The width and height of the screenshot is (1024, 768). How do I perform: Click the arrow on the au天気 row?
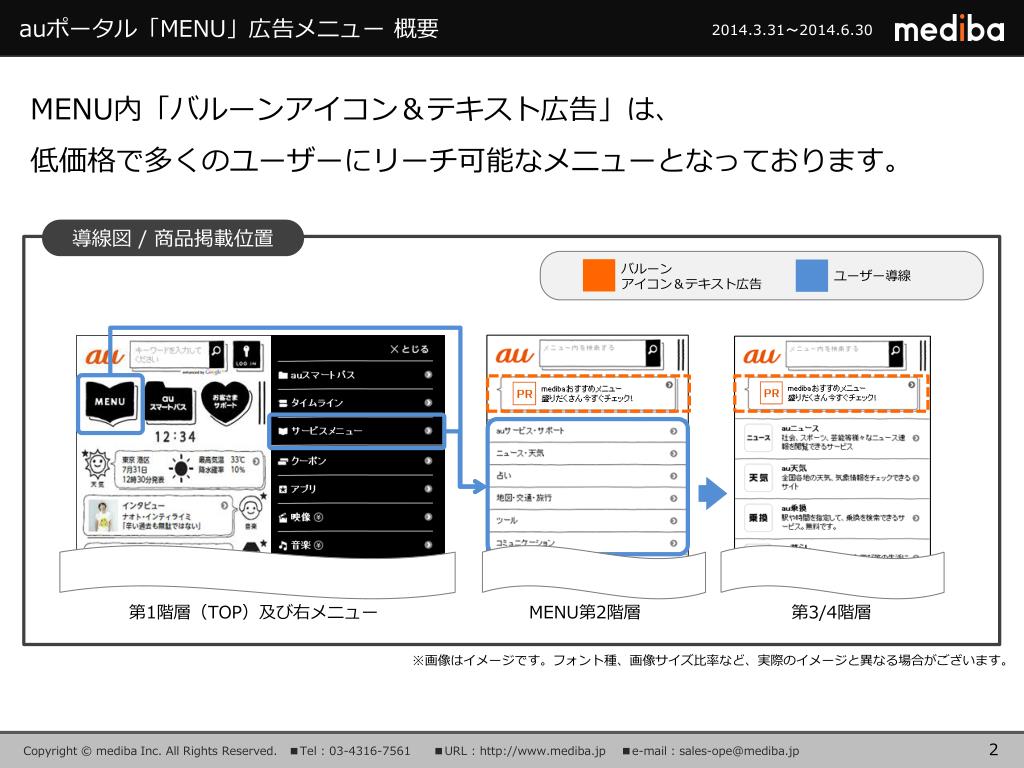[x=916, y=478]
